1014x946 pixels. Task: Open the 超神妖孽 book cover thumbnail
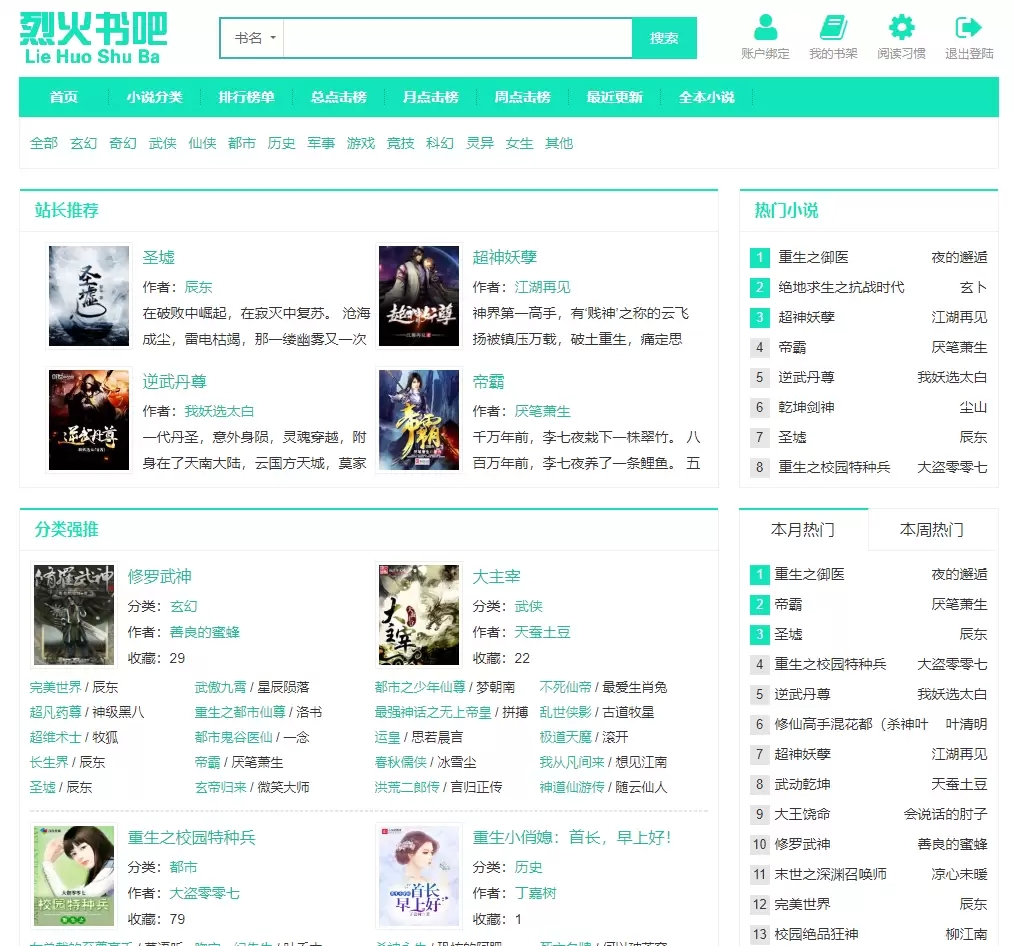pos(419,296)
